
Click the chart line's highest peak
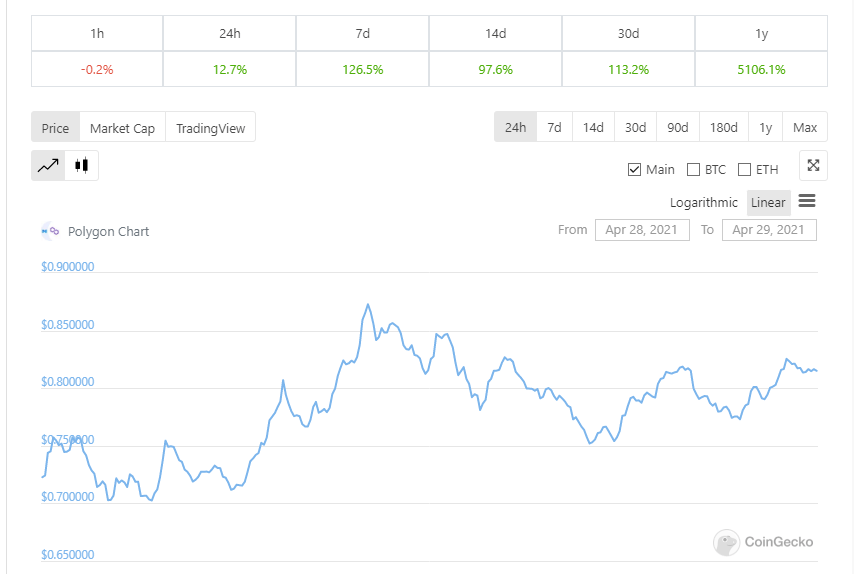[368, 304]
